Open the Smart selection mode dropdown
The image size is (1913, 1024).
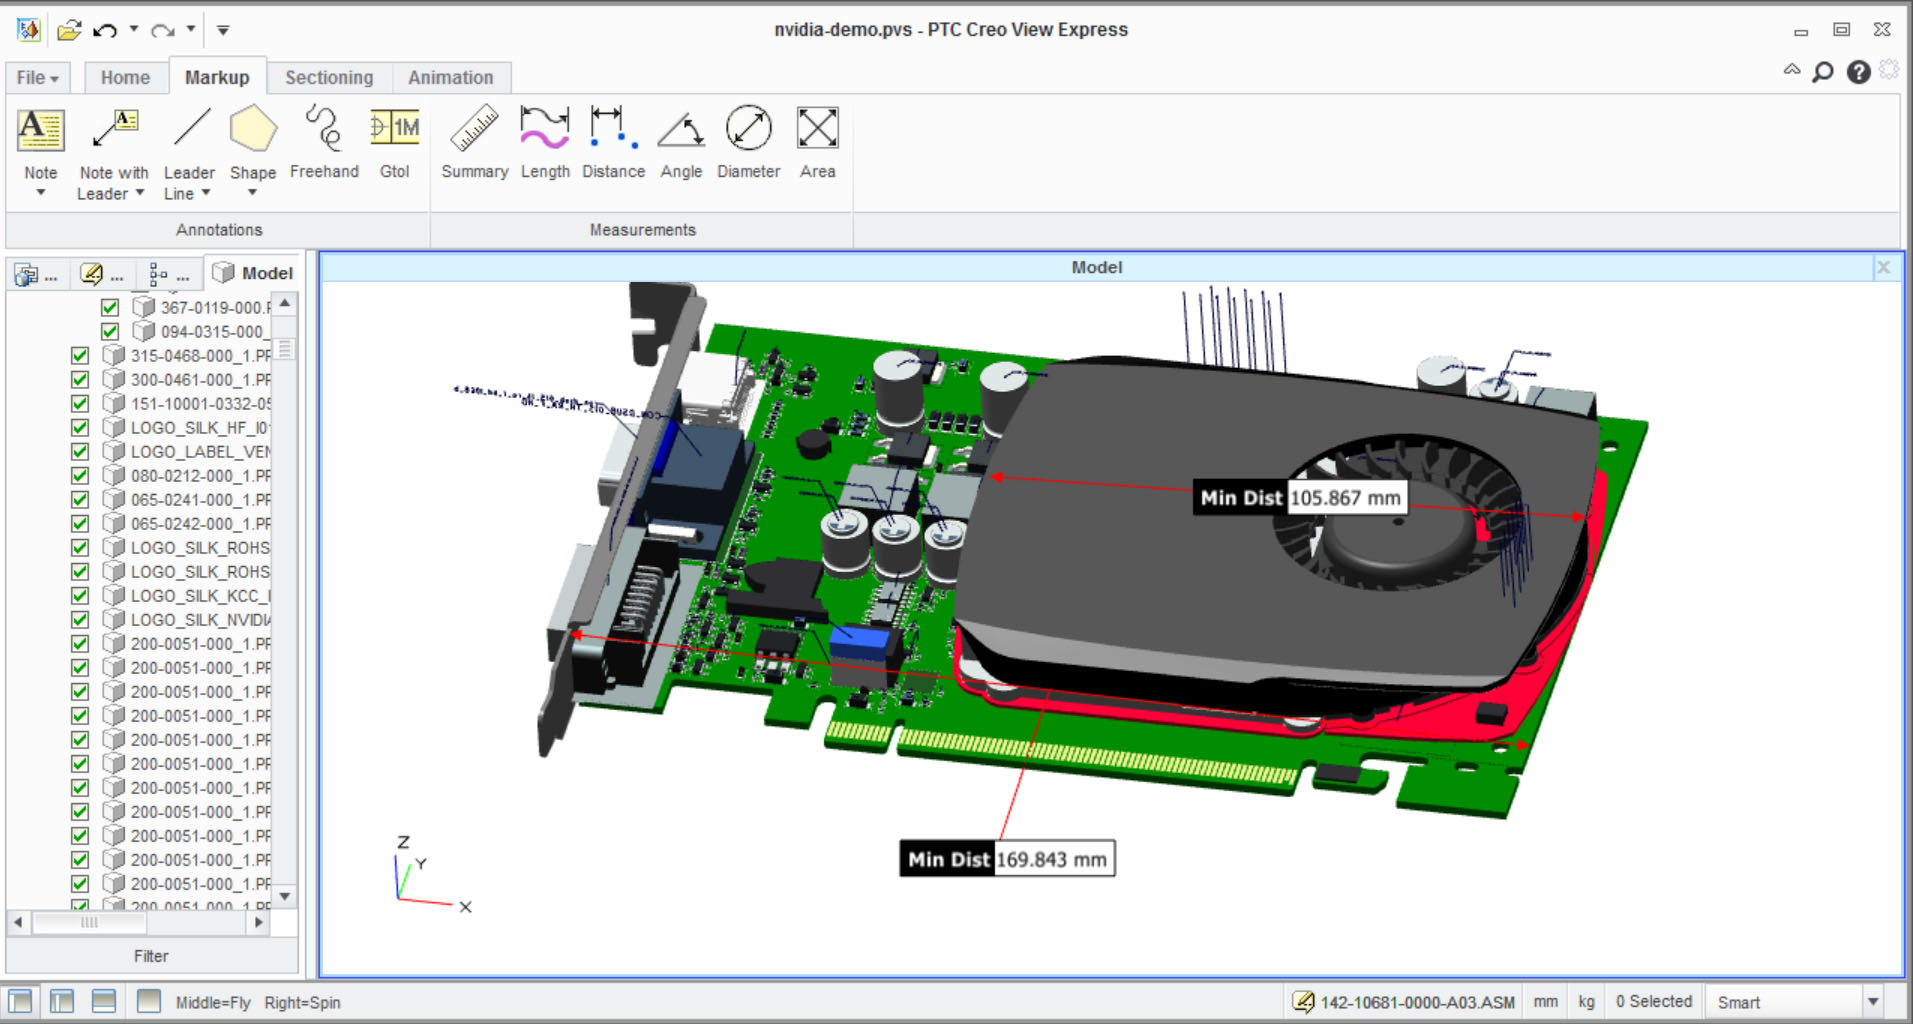1873,1001
